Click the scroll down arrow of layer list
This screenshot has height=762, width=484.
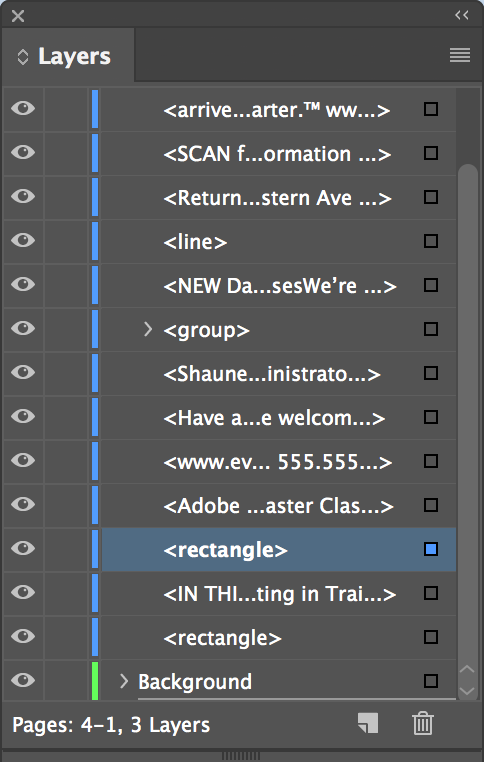coord(467,691)
